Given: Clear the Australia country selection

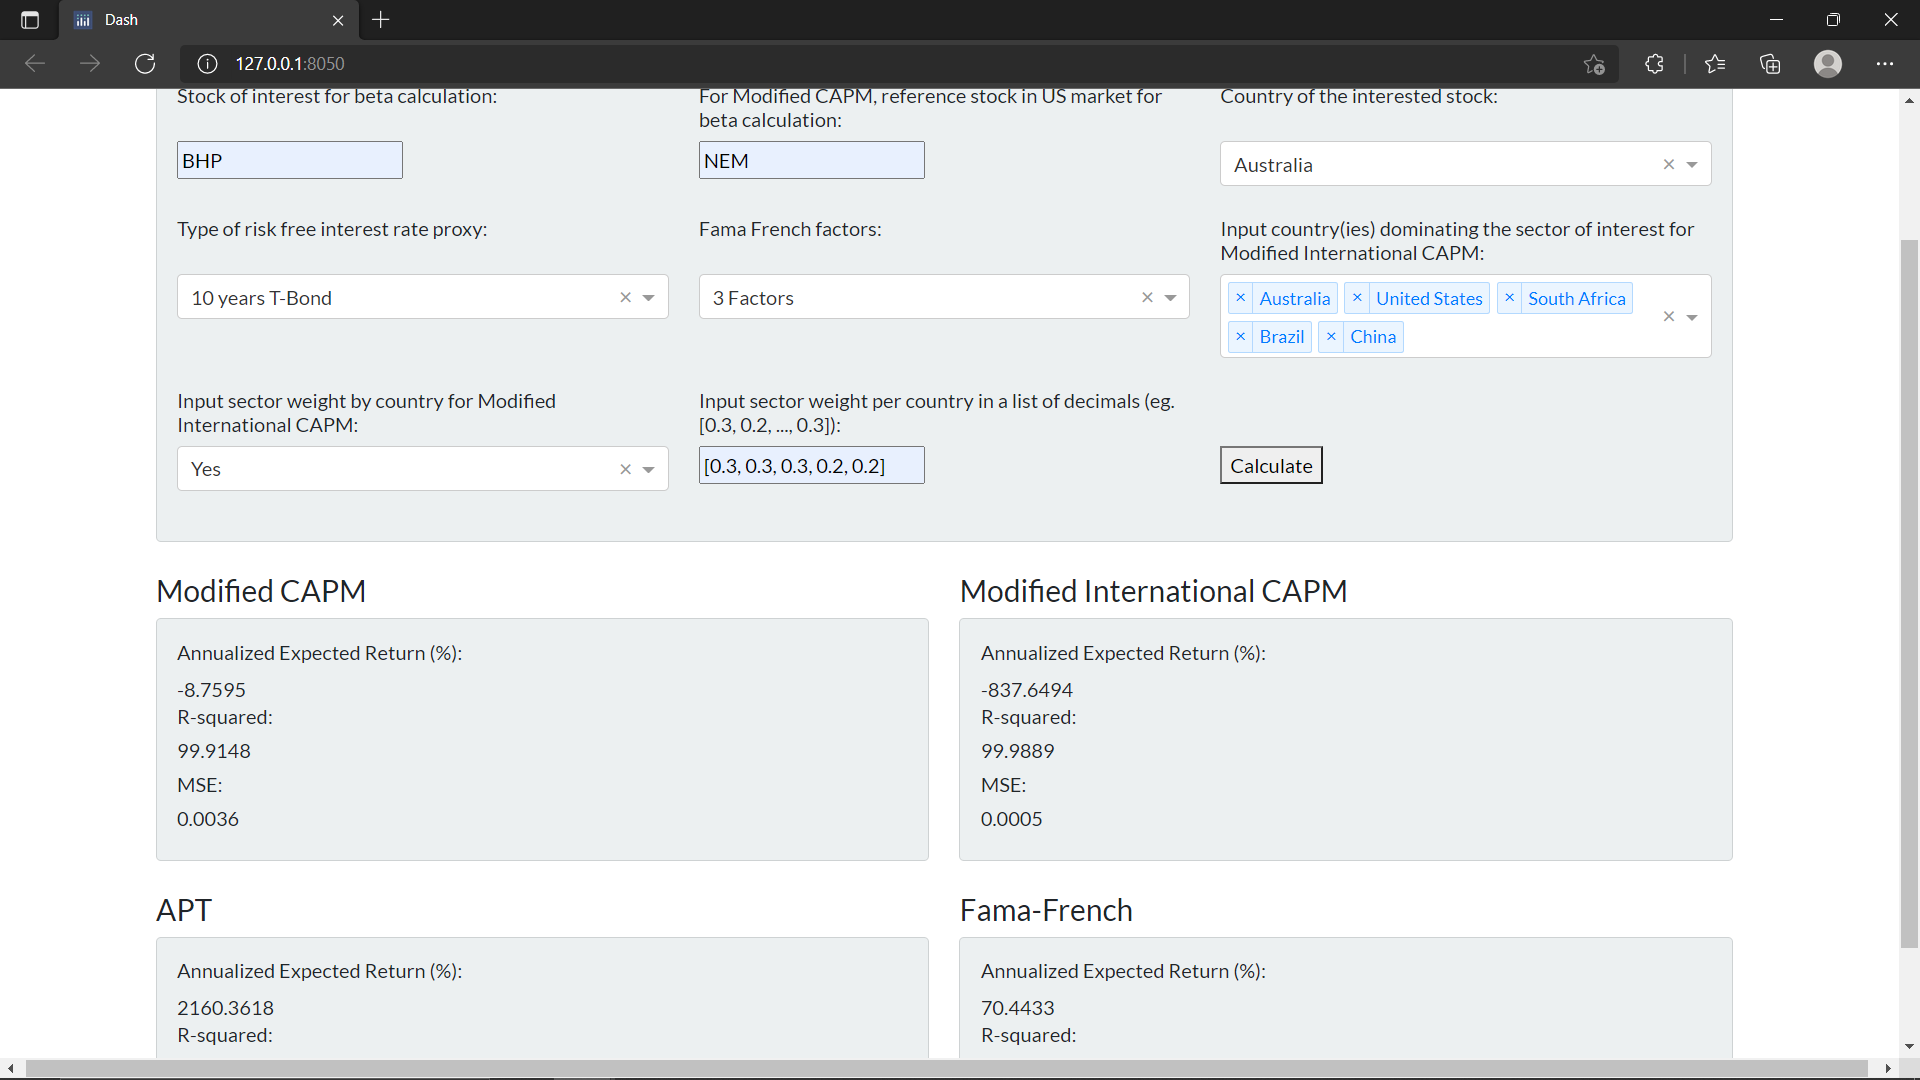Looking at the screenshot, I should click(x=1668, y=164).
